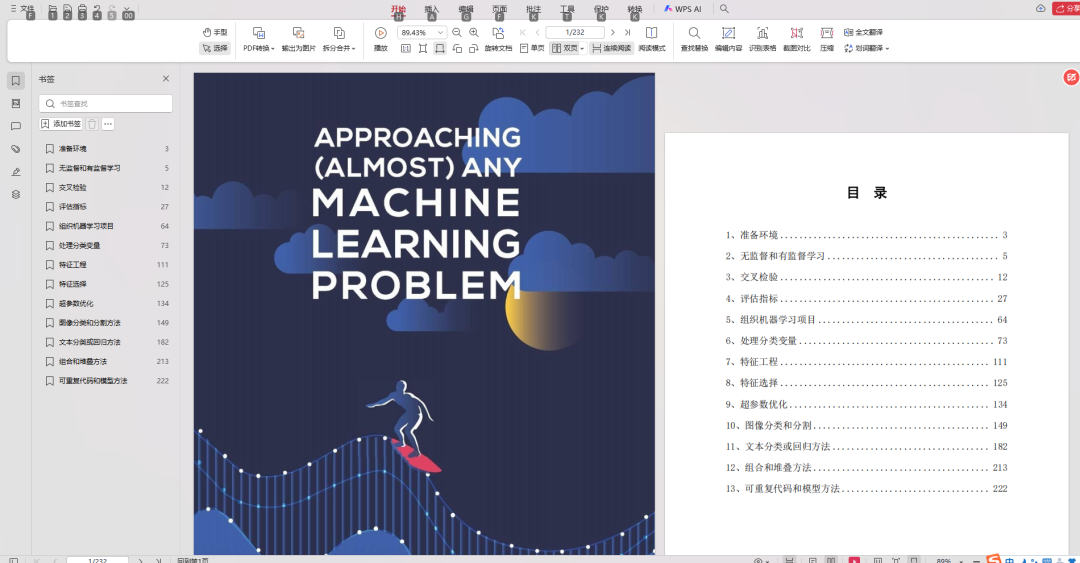Image resolution: width=1080 pixels, height=563 pixels.
Task: Switch to the 工具 tab
Action: (x=567, y=9)
